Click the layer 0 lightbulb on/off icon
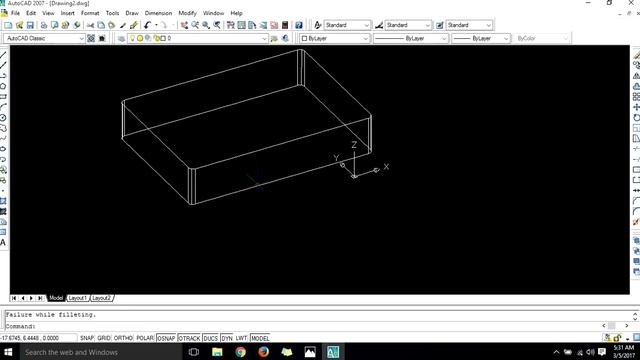The width and height of the screenshot is (640, 360). (x=132, y=38)
